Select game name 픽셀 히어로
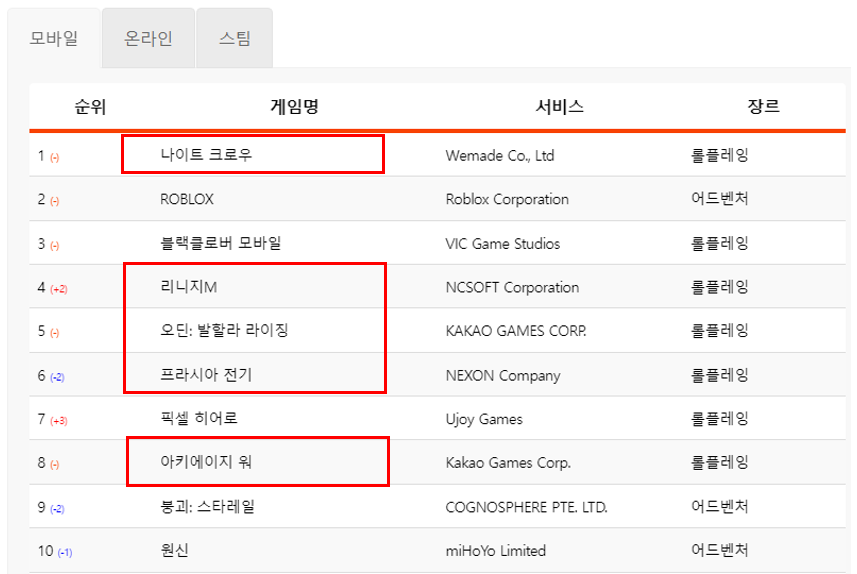857x574 pixels. click(199, 418)
